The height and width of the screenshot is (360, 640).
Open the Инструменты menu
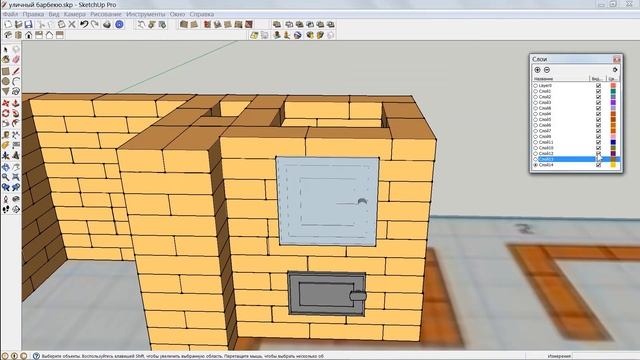[x=146, y=14]
